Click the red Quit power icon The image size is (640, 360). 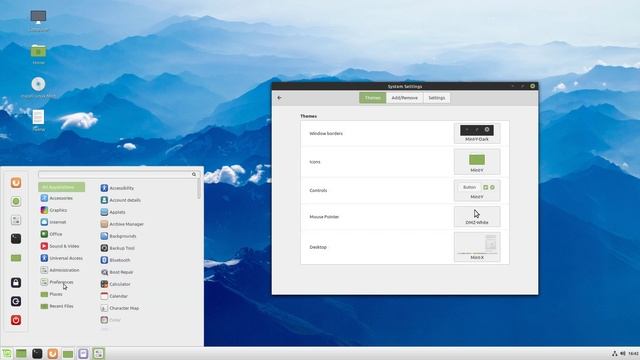click(16, 320)
